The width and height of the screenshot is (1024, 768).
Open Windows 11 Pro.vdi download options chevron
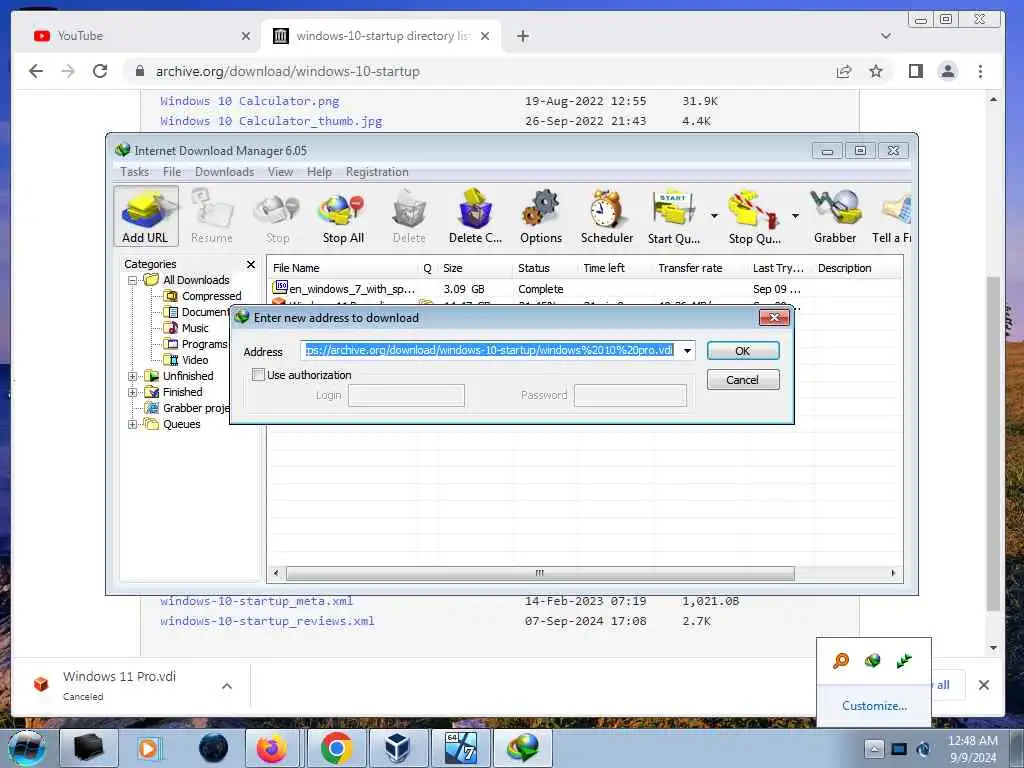[x=227, y=686]
